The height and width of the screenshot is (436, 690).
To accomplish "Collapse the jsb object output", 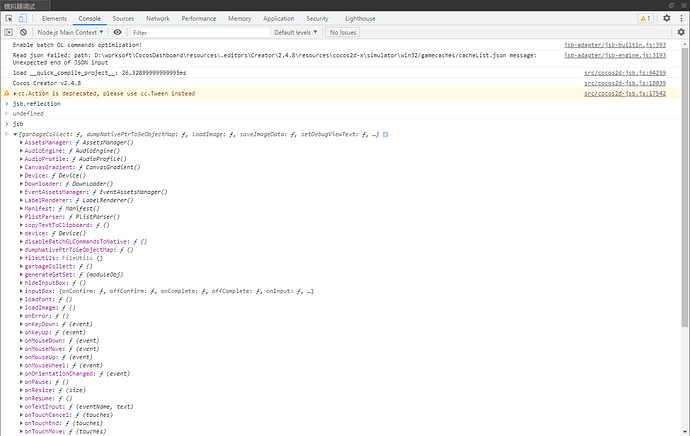I will pyautogui.click(x=15, y=135).
